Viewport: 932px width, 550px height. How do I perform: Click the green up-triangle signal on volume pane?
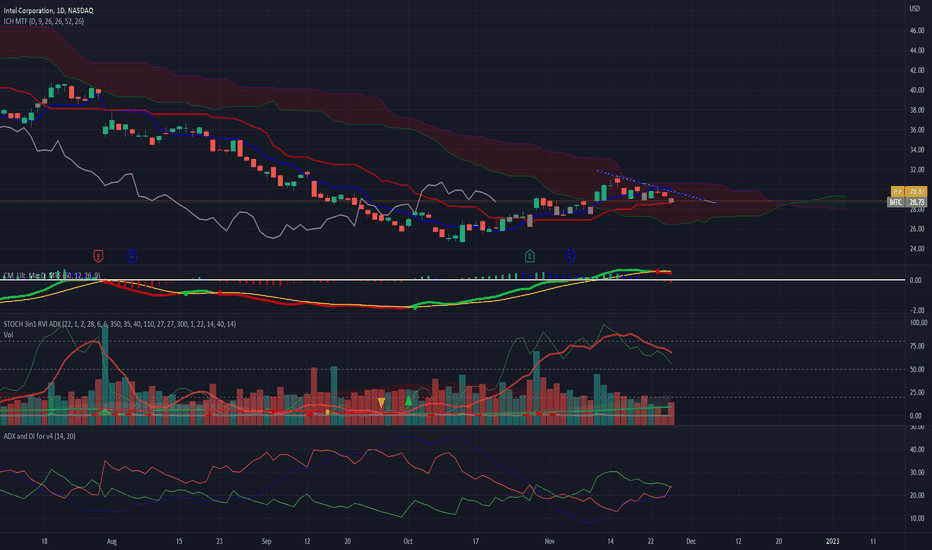(x=408, y=400)
